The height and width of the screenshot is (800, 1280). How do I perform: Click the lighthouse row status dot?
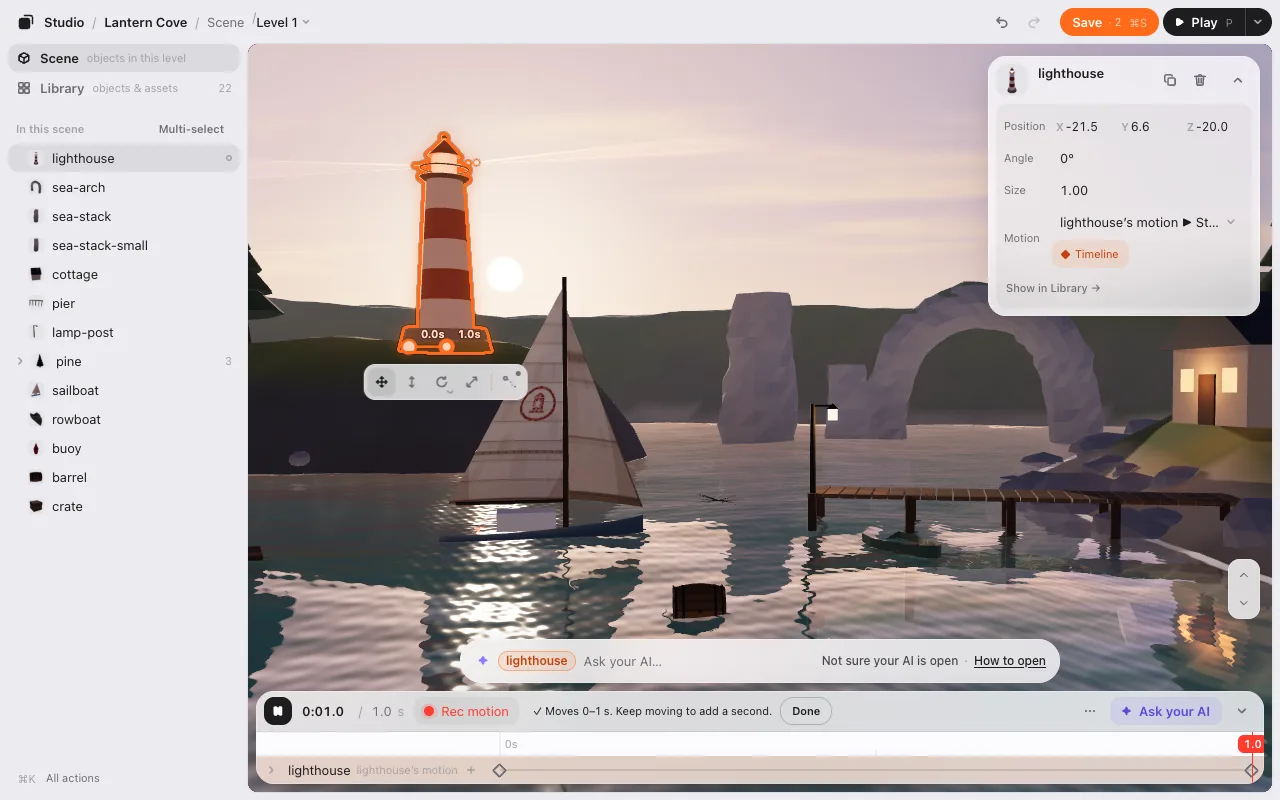pos(229,158)
